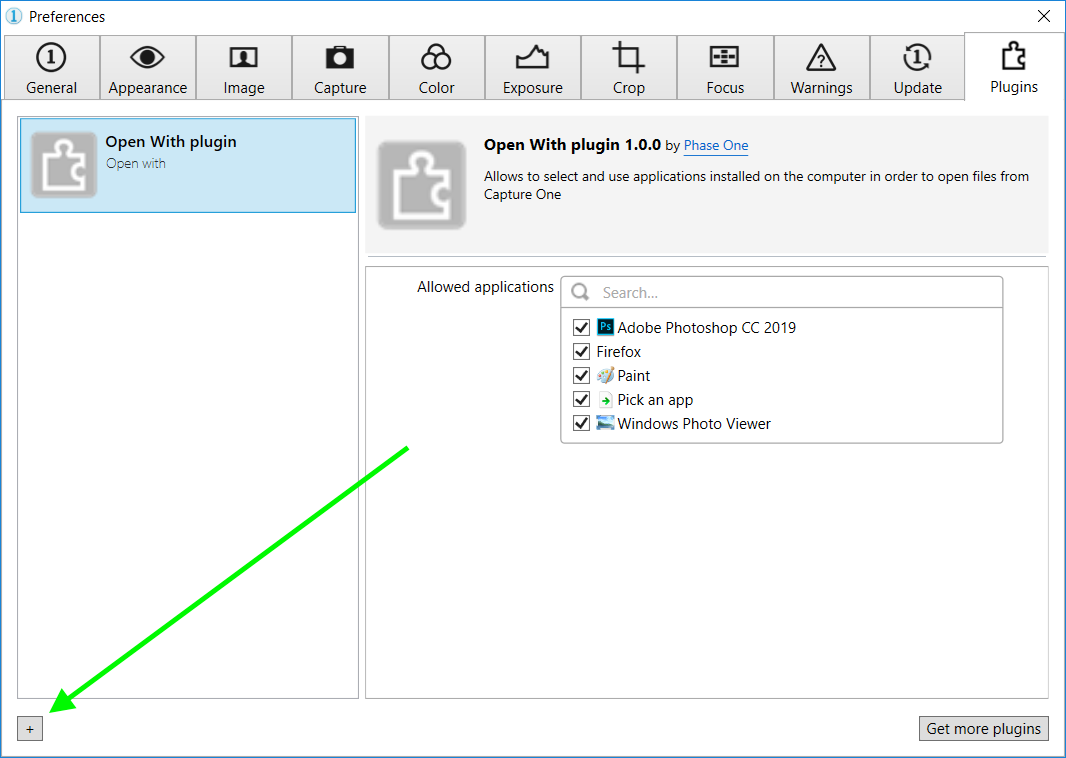Viewport: 1066px width, 758px height.
Task: Click the Paint palette icon
Action: point(605,375)
